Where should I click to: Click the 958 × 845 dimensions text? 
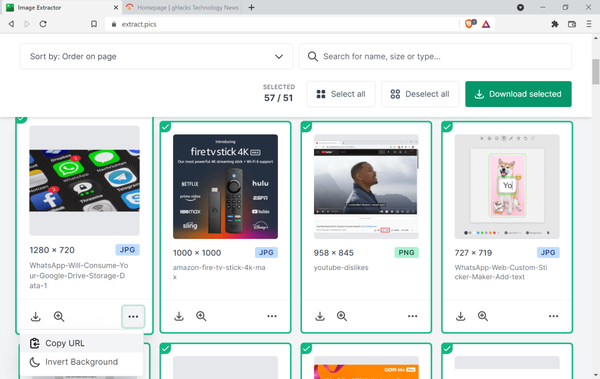(x=334, y=253)
